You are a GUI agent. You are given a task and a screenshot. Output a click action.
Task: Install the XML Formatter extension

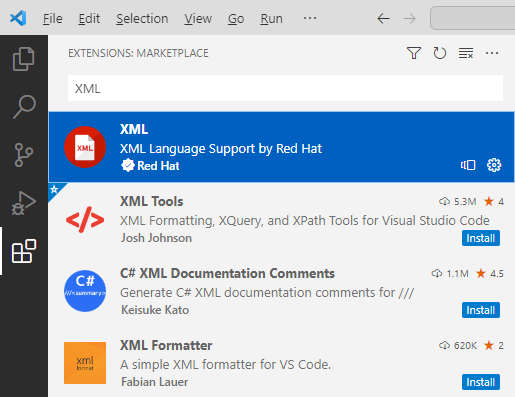(481, 382)
